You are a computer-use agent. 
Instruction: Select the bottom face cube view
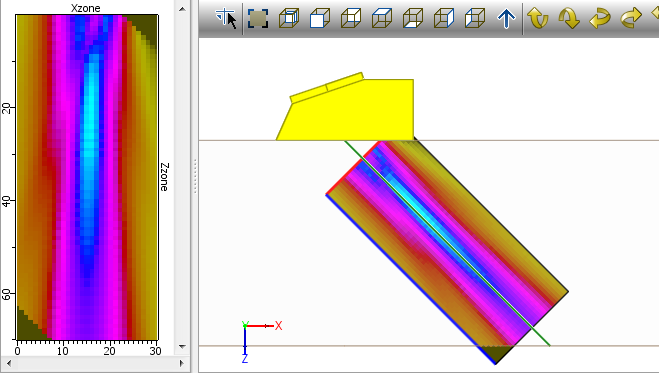(x=413, y=18)
